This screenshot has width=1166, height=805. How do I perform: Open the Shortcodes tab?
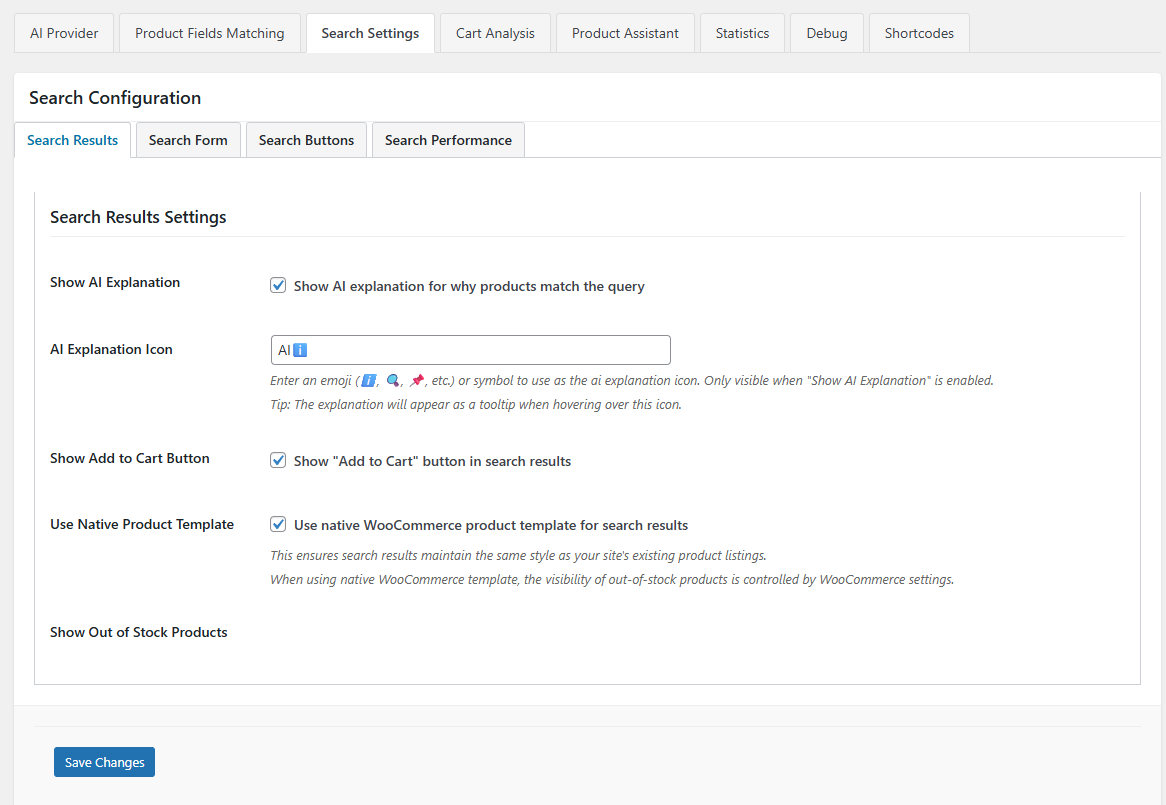919,33
